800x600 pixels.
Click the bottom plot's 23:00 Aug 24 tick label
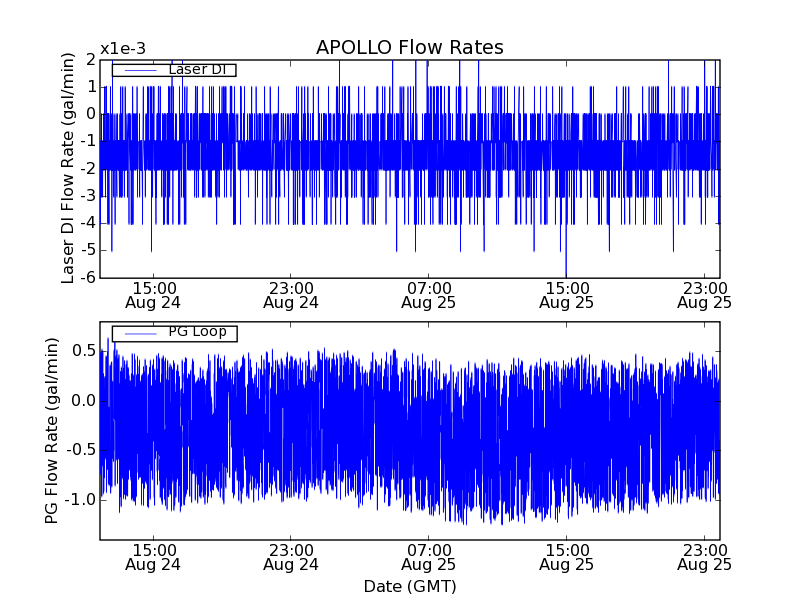[x=290, y=557]
